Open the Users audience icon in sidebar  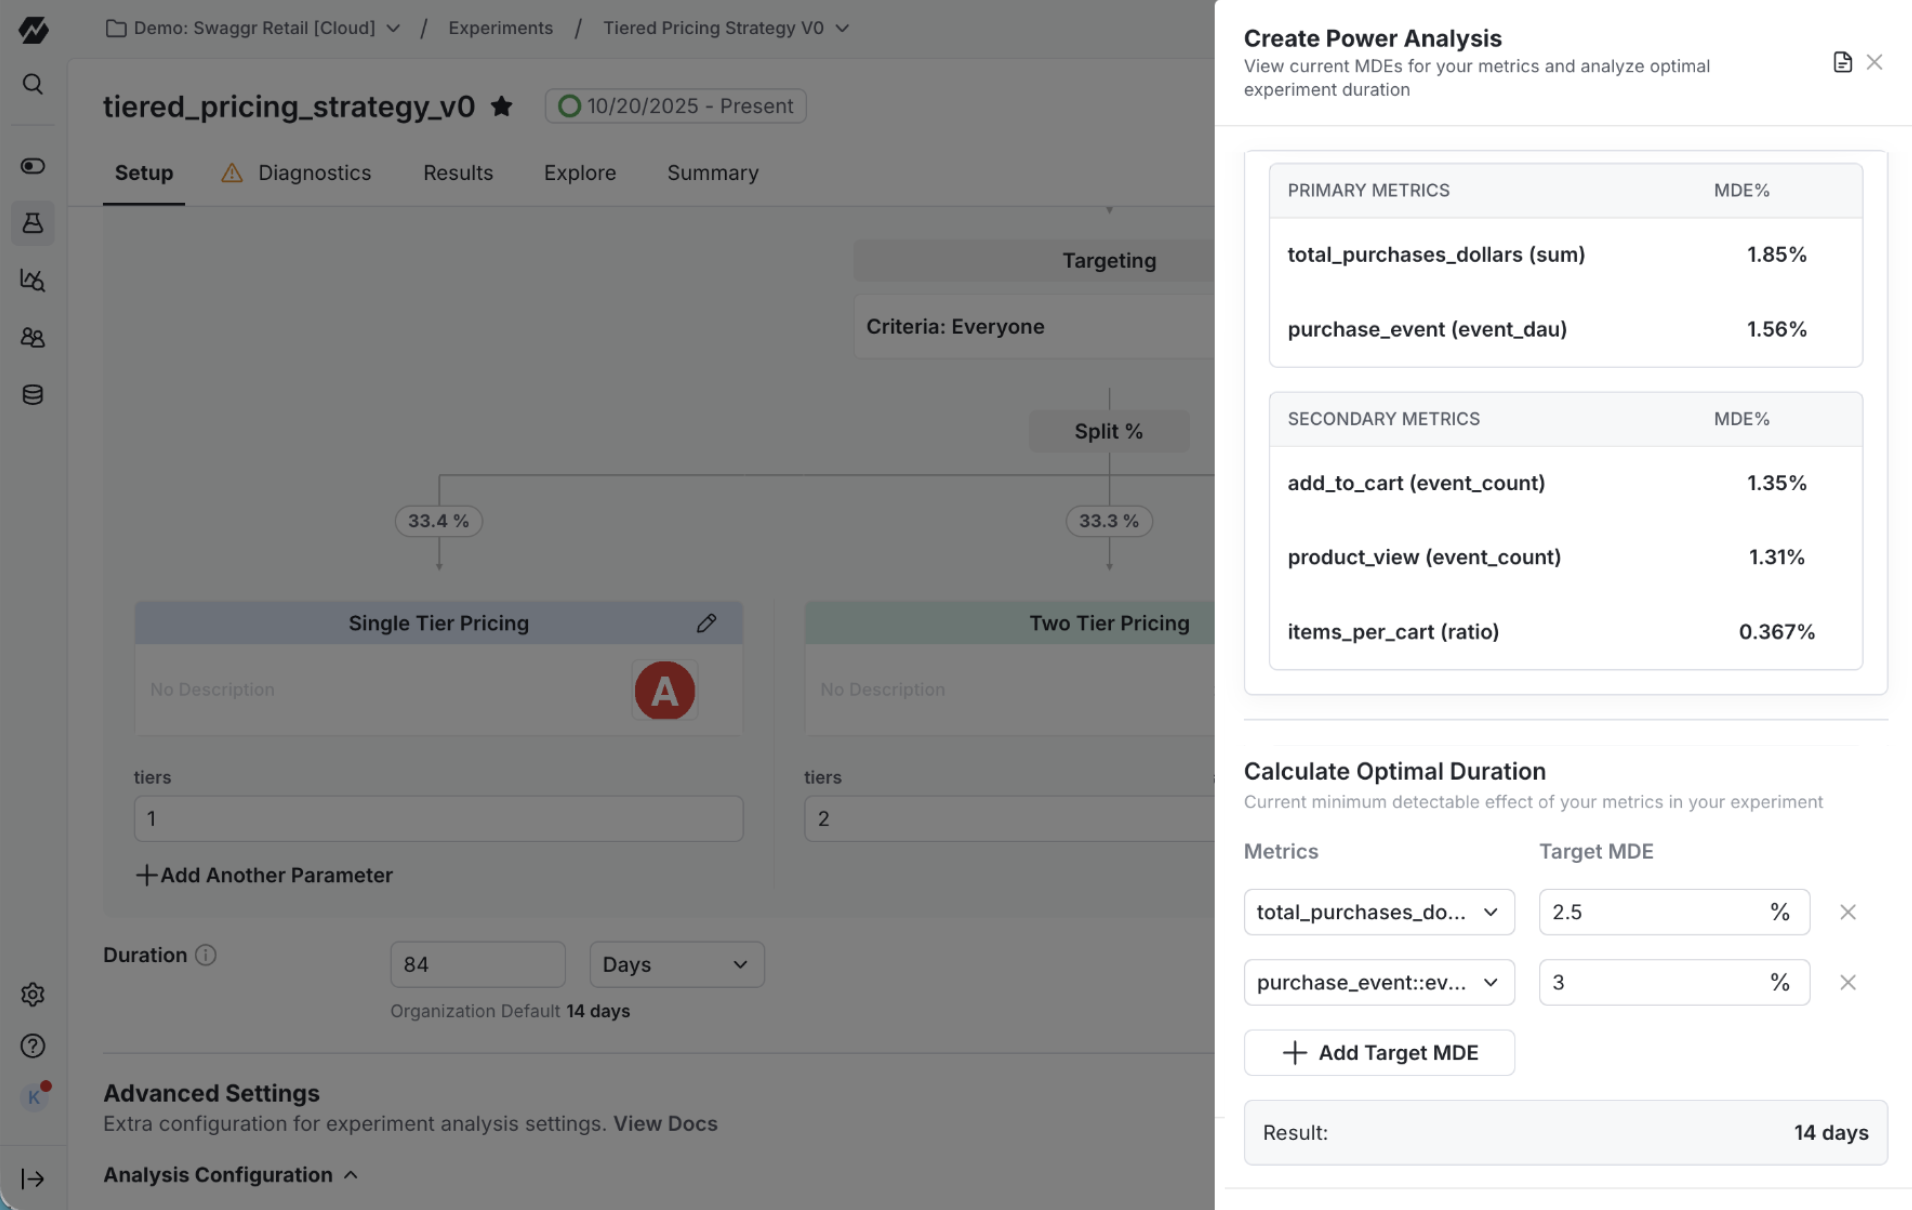(x=33, y=338)
